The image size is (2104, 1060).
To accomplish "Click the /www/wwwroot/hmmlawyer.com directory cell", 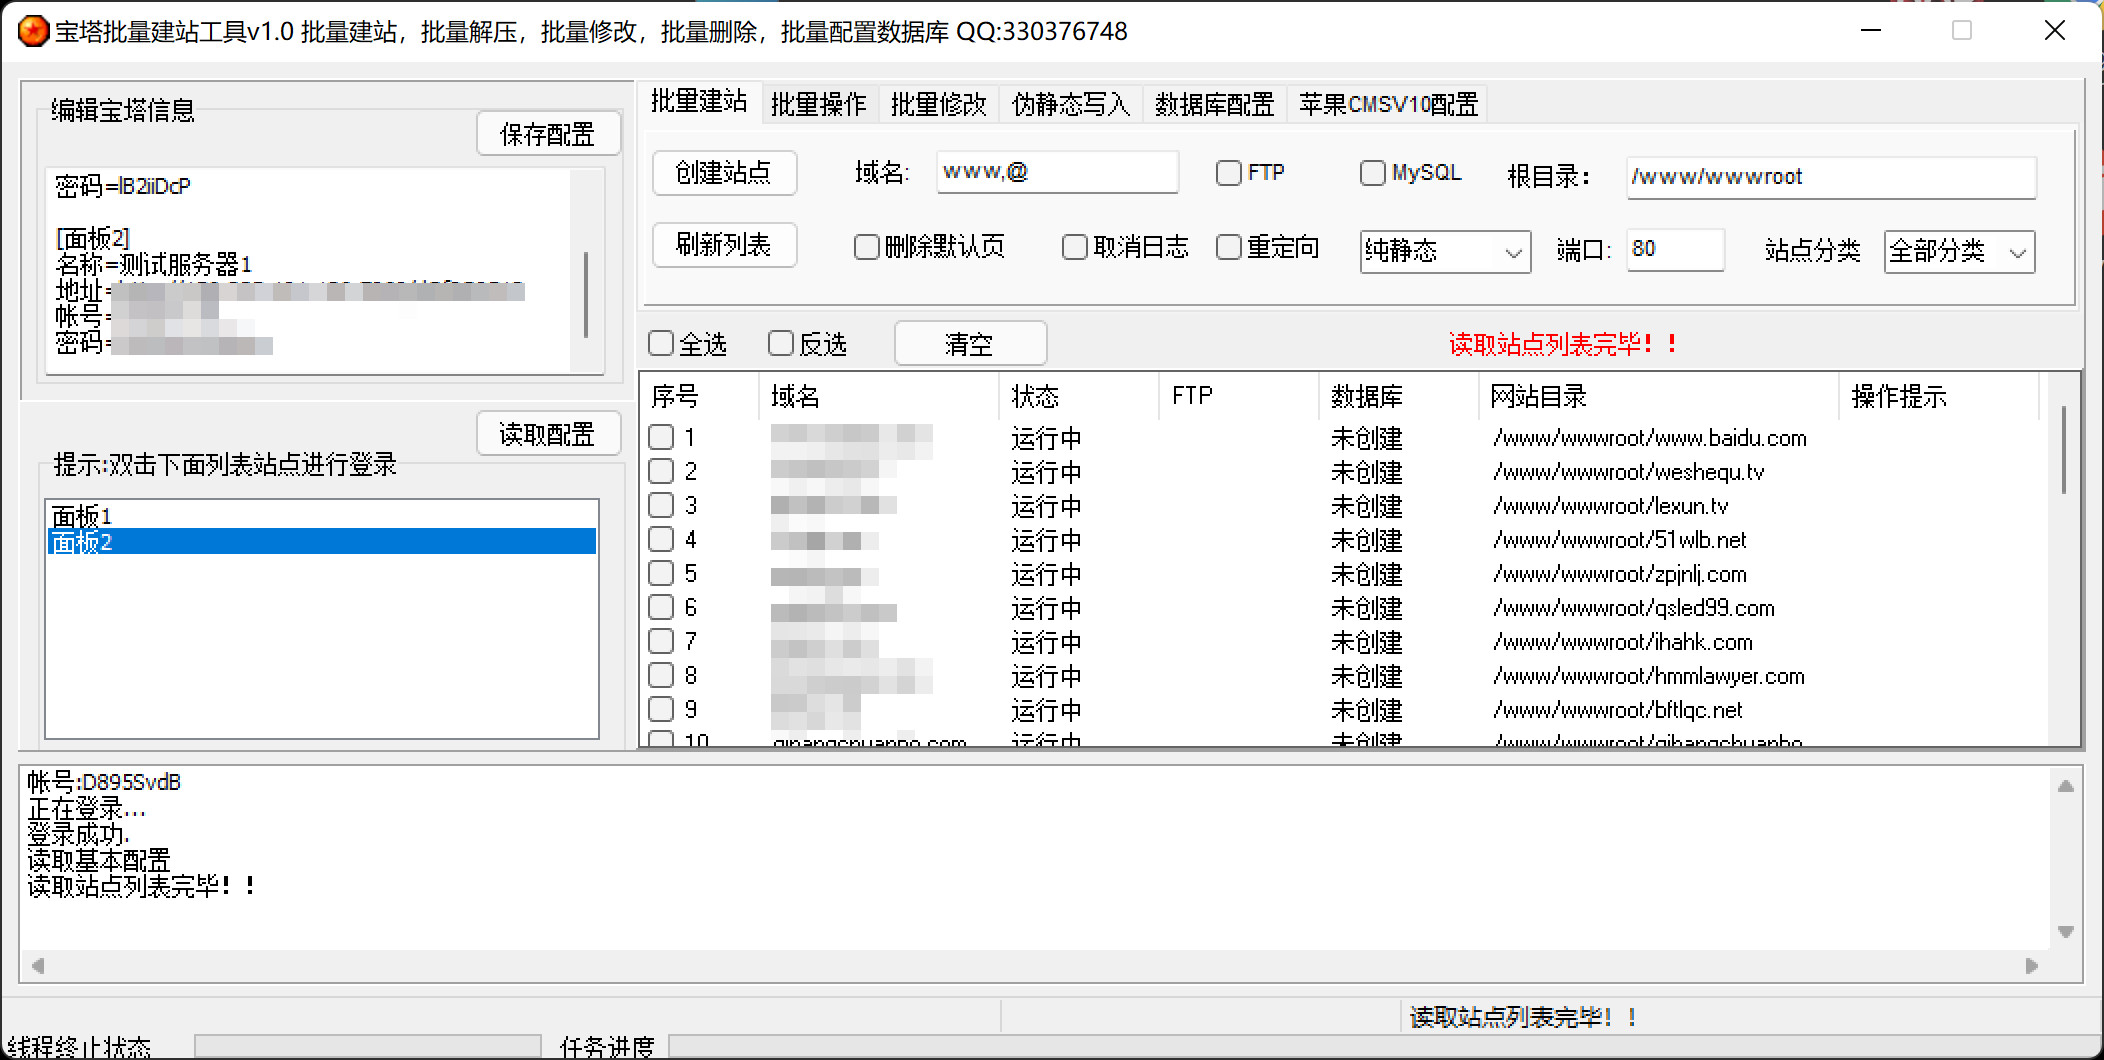I will click(x=1648, y=676).
